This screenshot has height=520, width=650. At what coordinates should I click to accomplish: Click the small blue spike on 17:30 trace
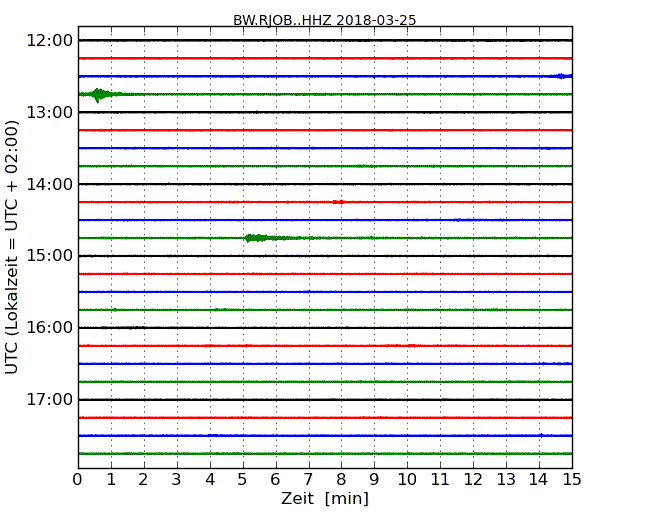pyautogui.click(x=541, y=435)
